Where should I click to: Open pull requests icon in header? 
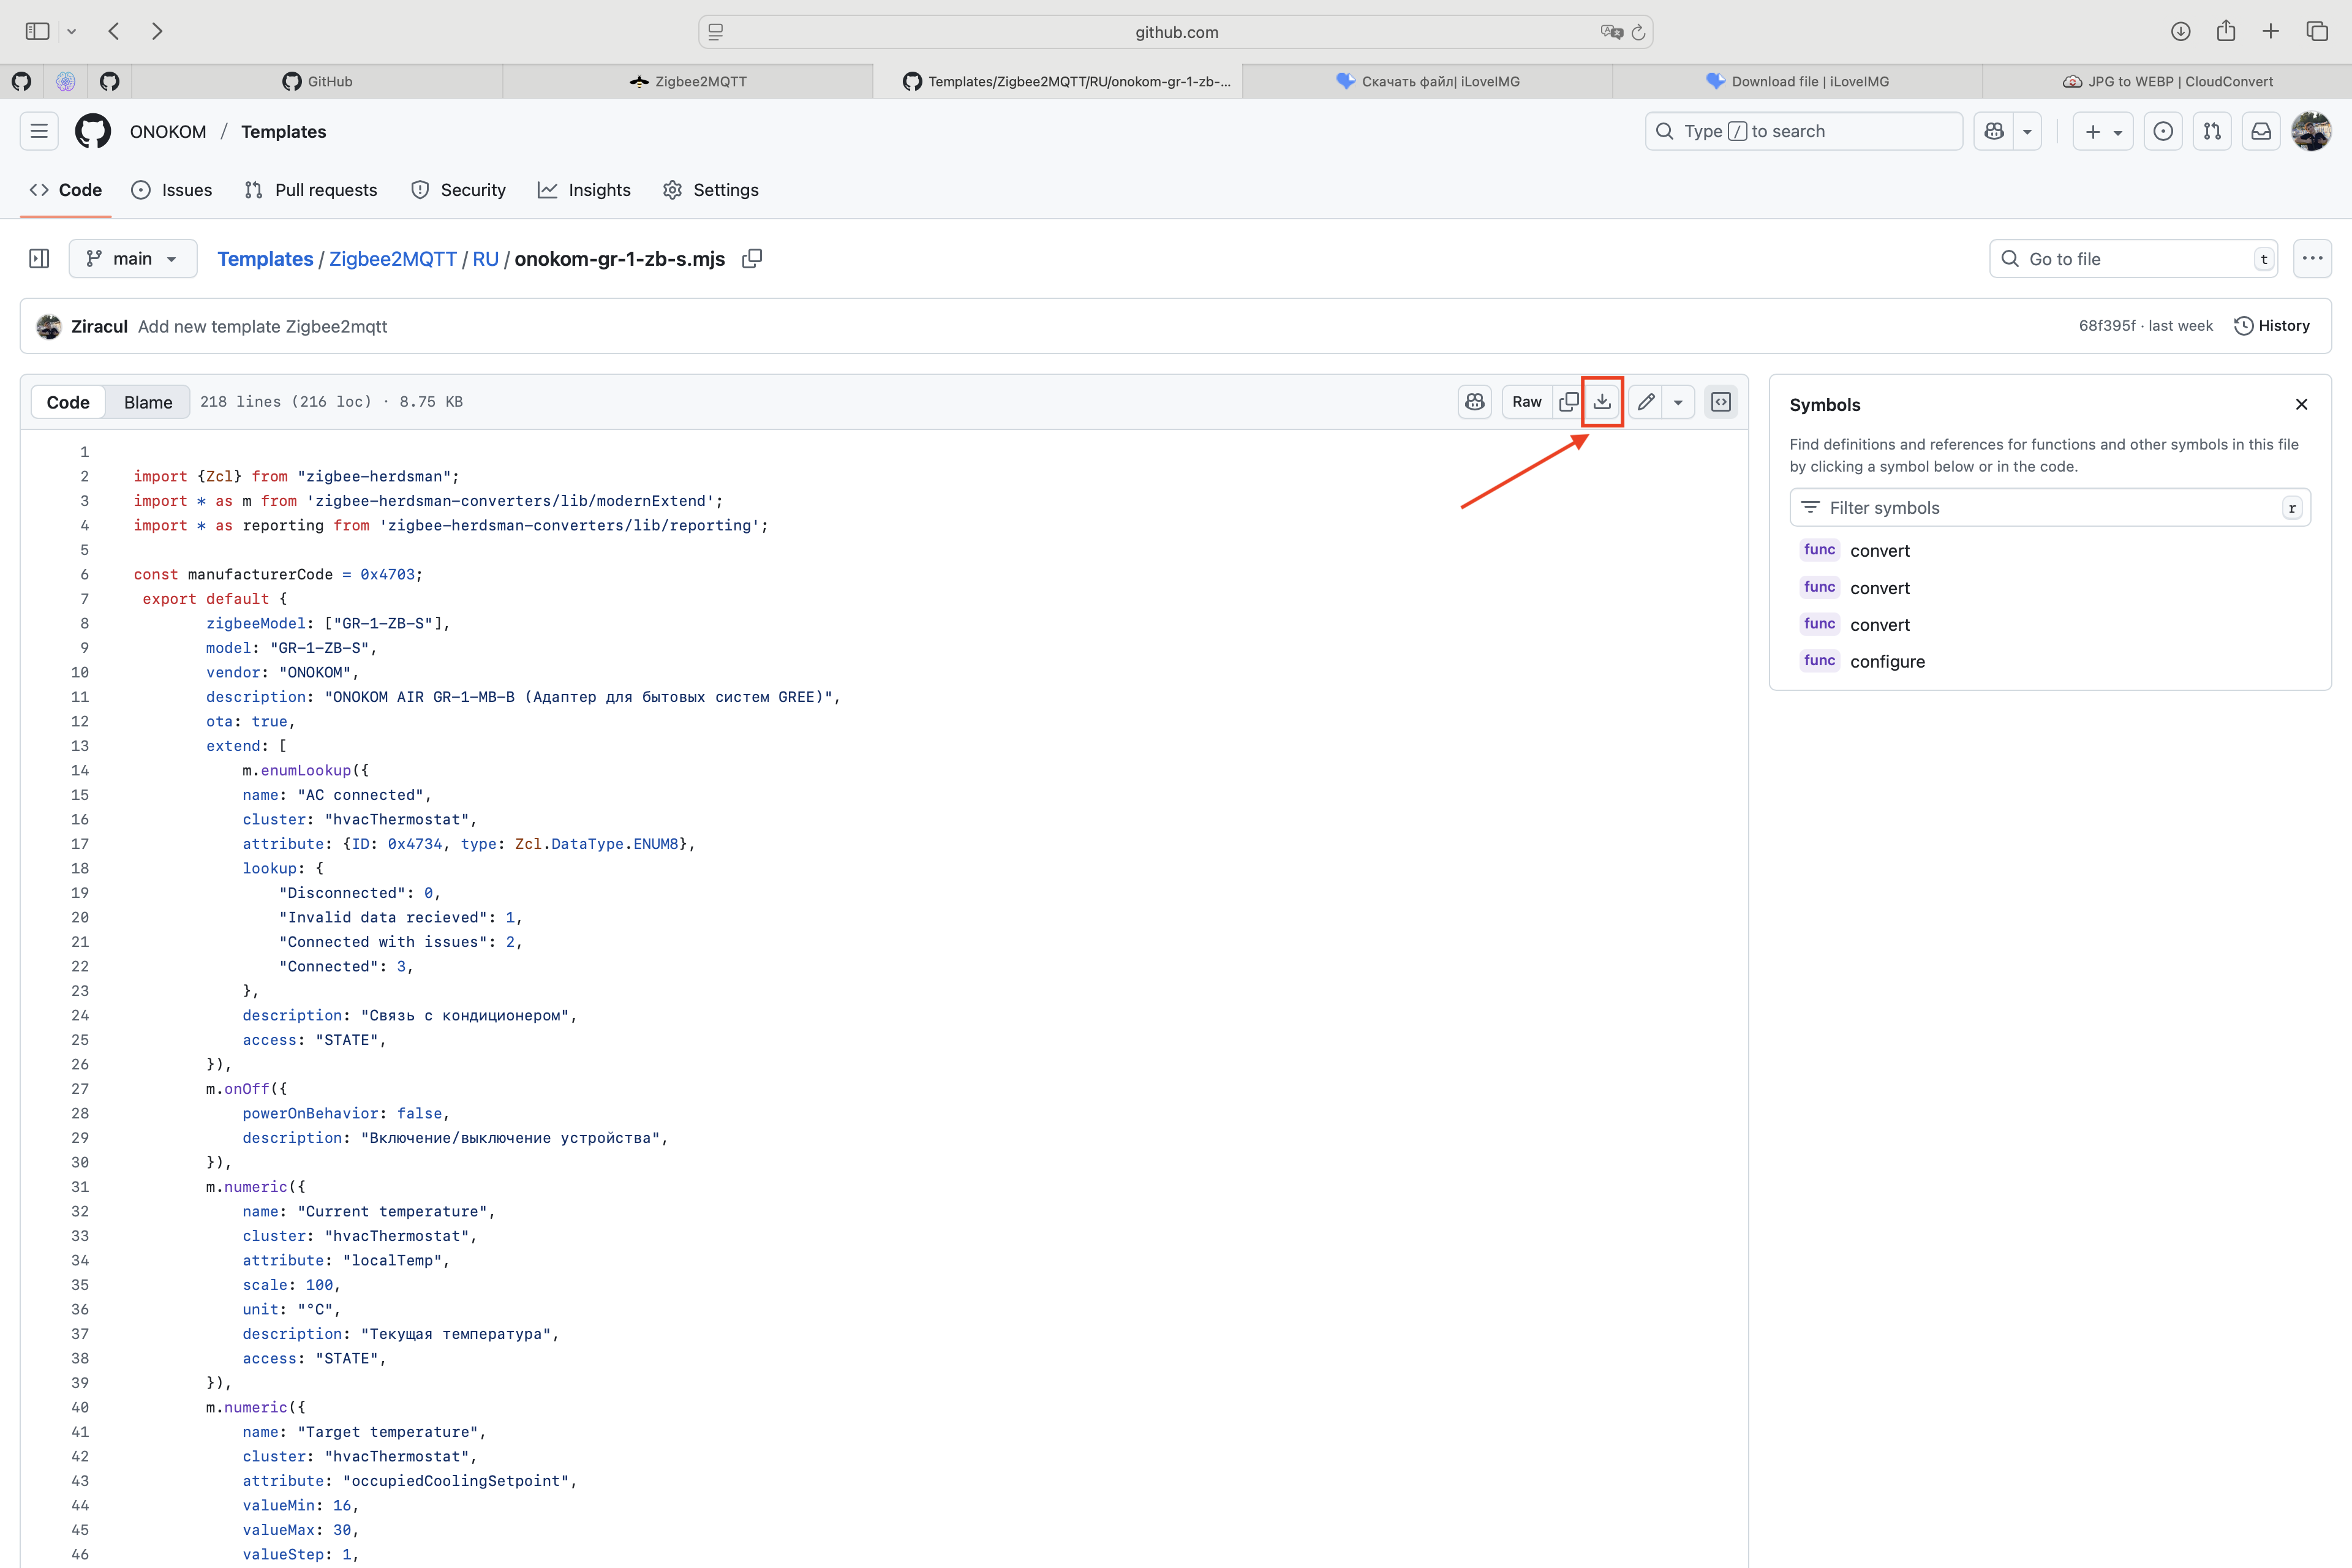pyautogui.click(x=2212, y=131)
